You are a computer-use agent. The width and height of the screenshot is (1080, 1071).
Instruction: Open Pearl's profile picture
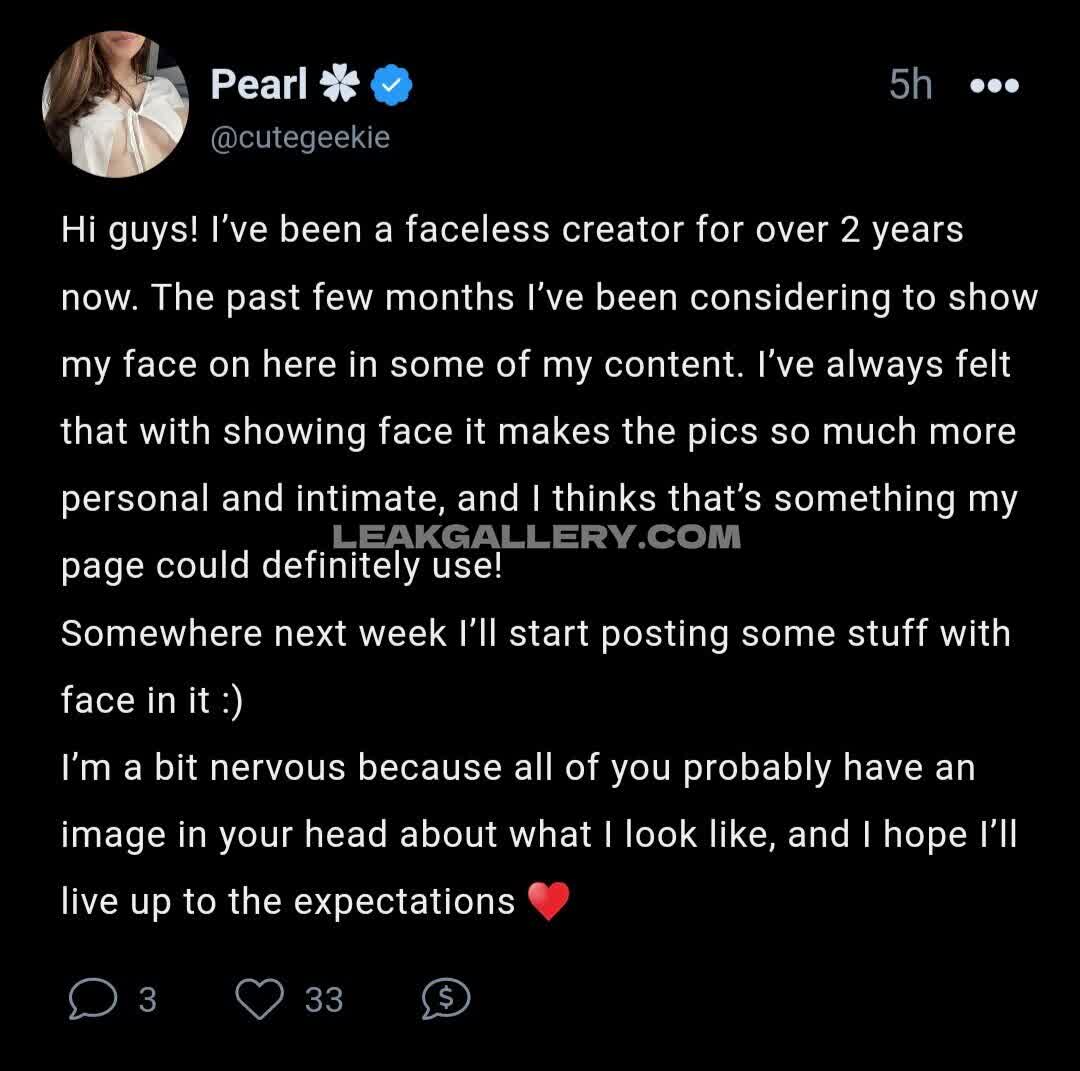(x=115, y=104)
